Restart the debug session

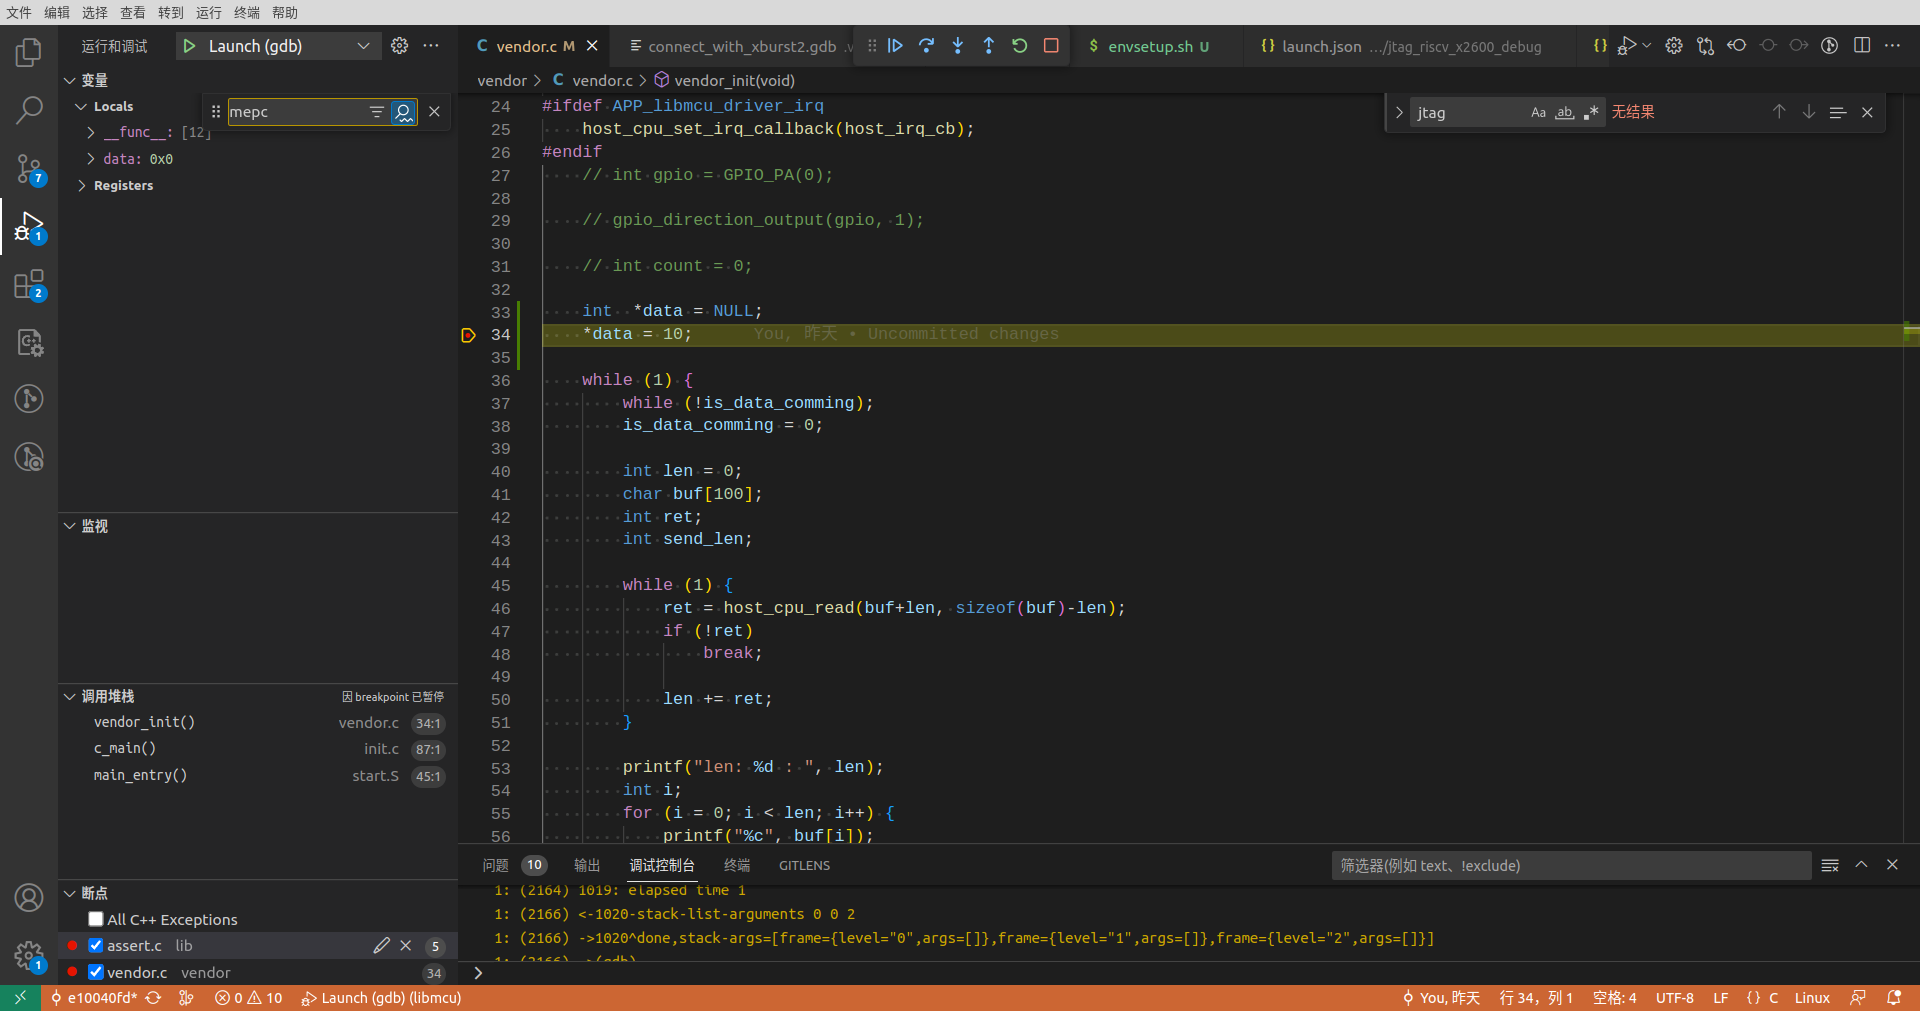point(1020,46)
